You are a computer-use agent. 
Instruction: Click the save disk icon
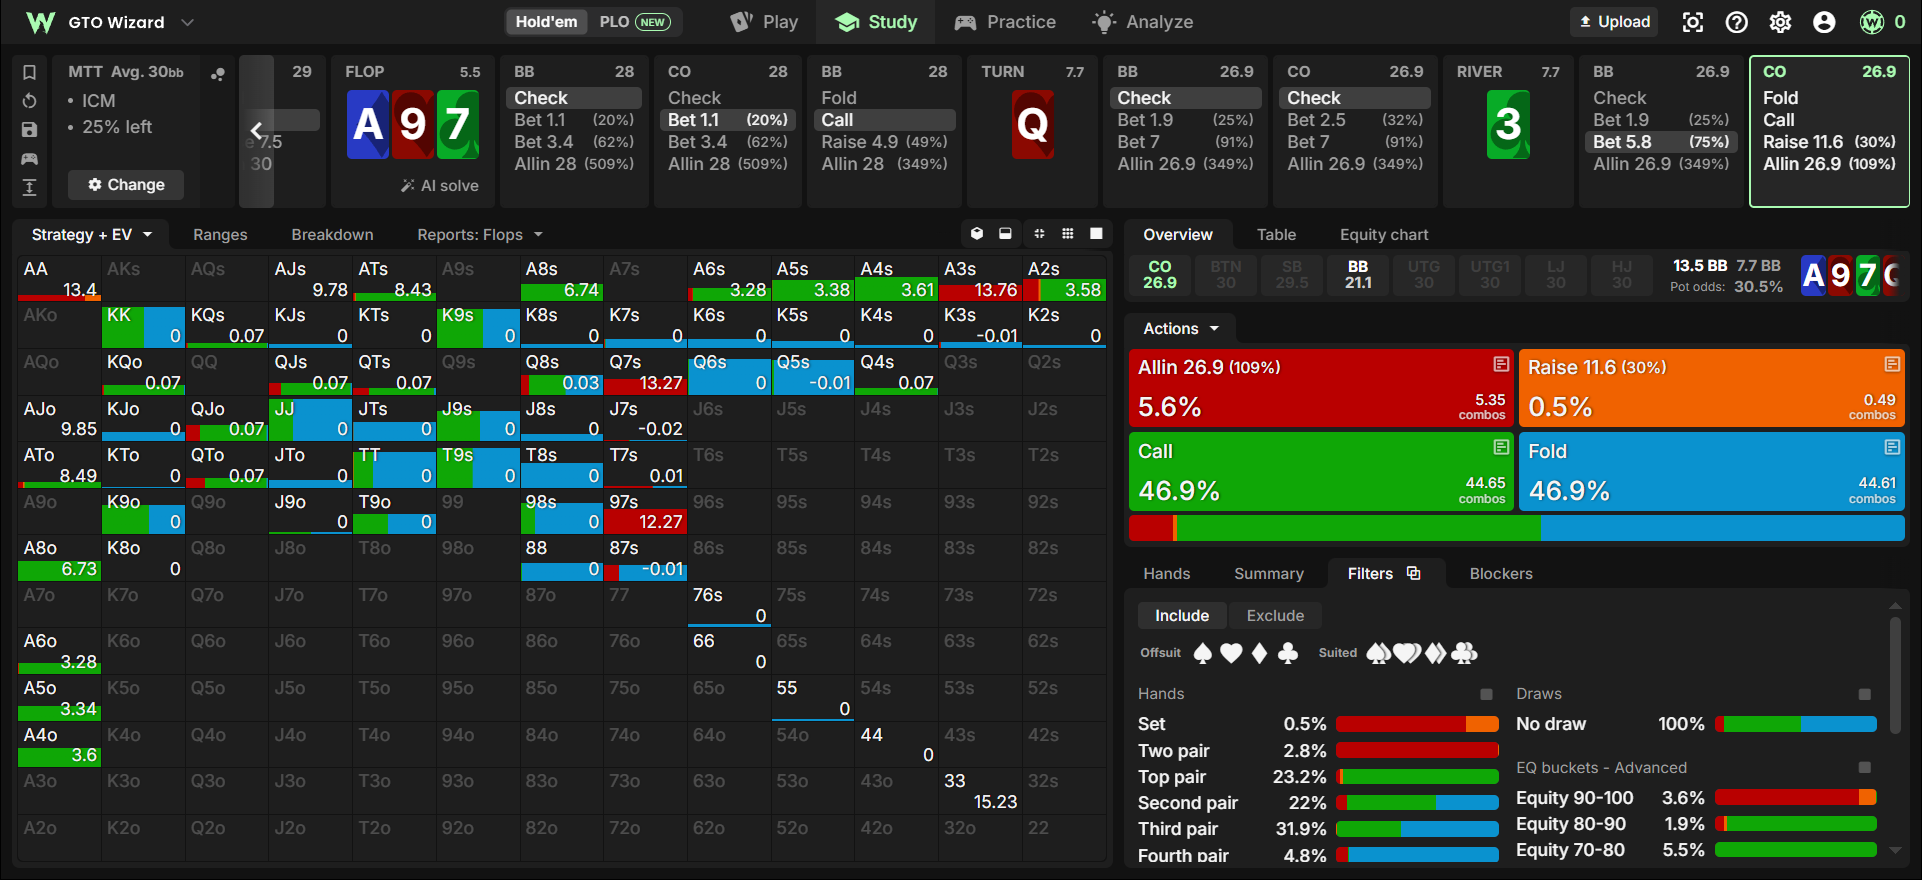pyautogui.click(x=29, y=130)
